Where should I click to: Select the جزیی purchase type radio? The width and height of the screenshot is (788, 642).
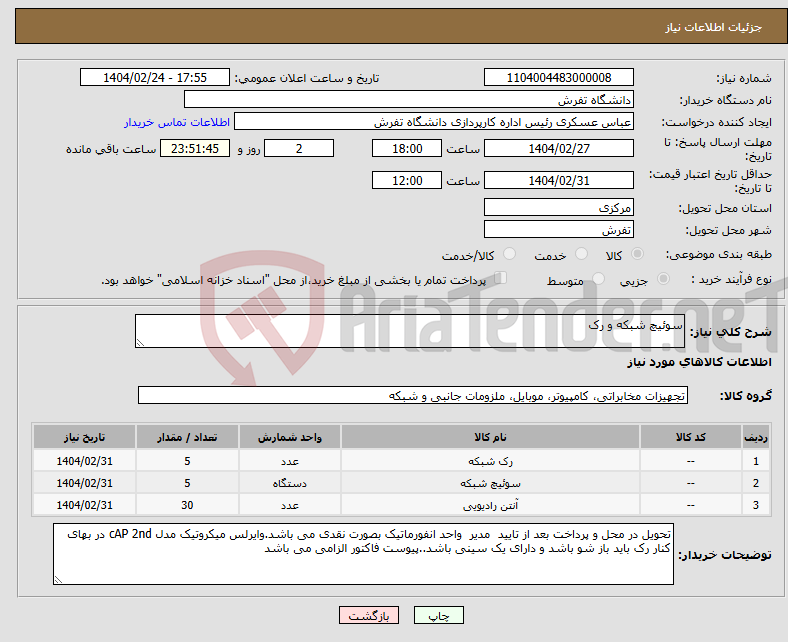click(663, 279)
